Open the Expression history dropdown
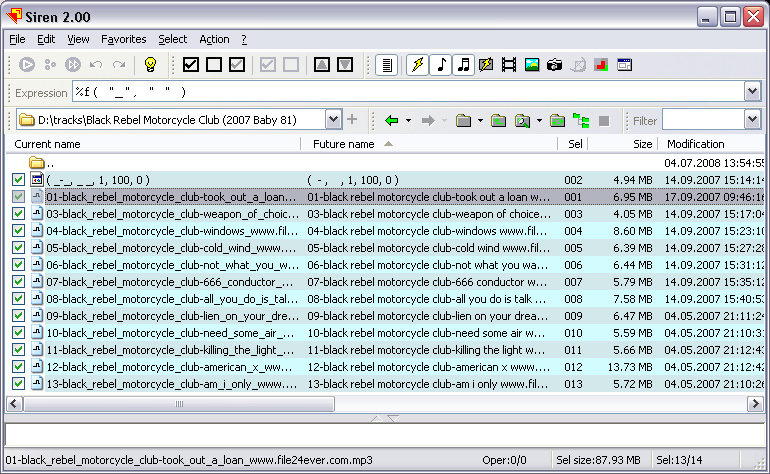 pos(752,91)
